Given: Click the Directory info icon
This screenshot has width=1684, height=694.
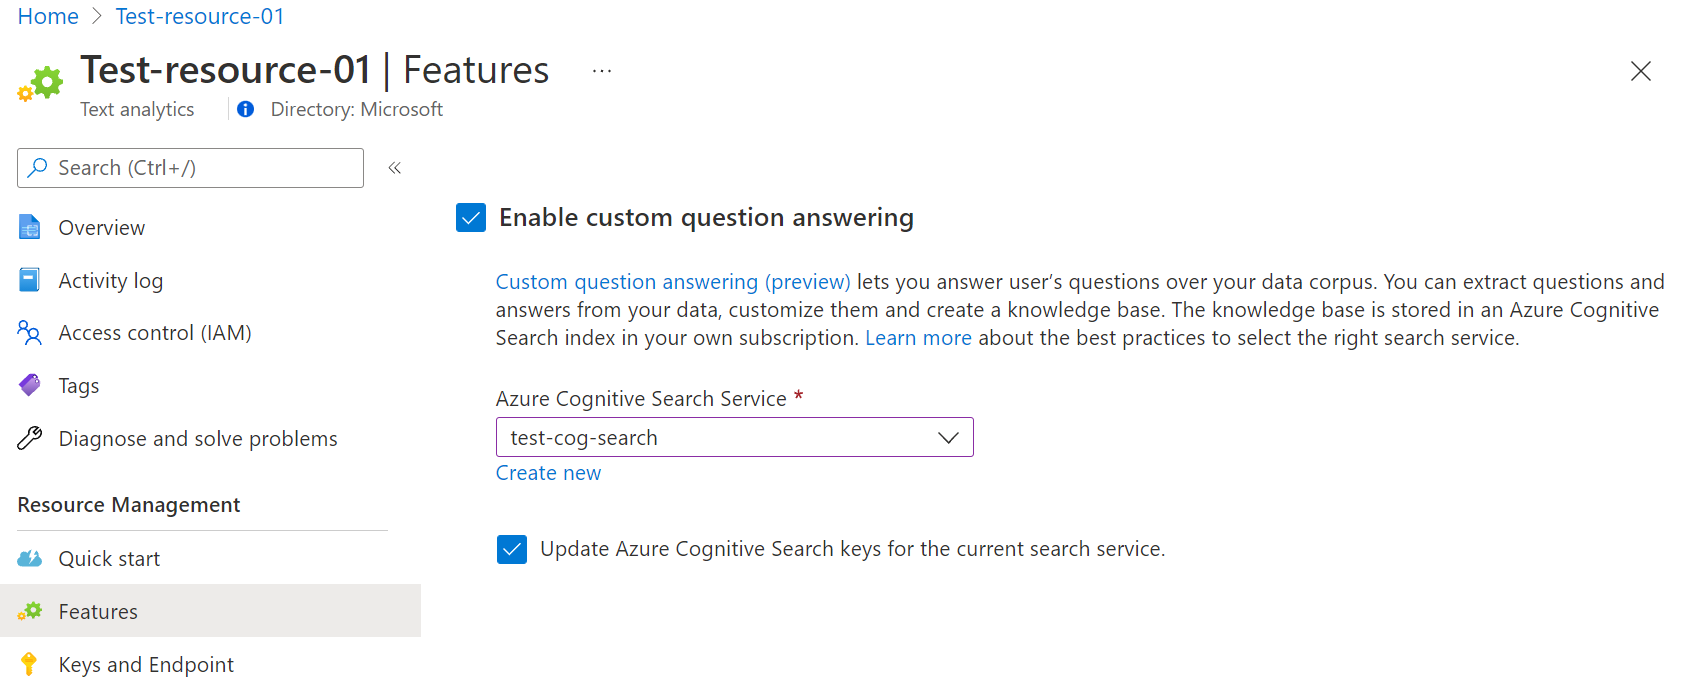Looking at the screenshot, I should tap(245, 109).
